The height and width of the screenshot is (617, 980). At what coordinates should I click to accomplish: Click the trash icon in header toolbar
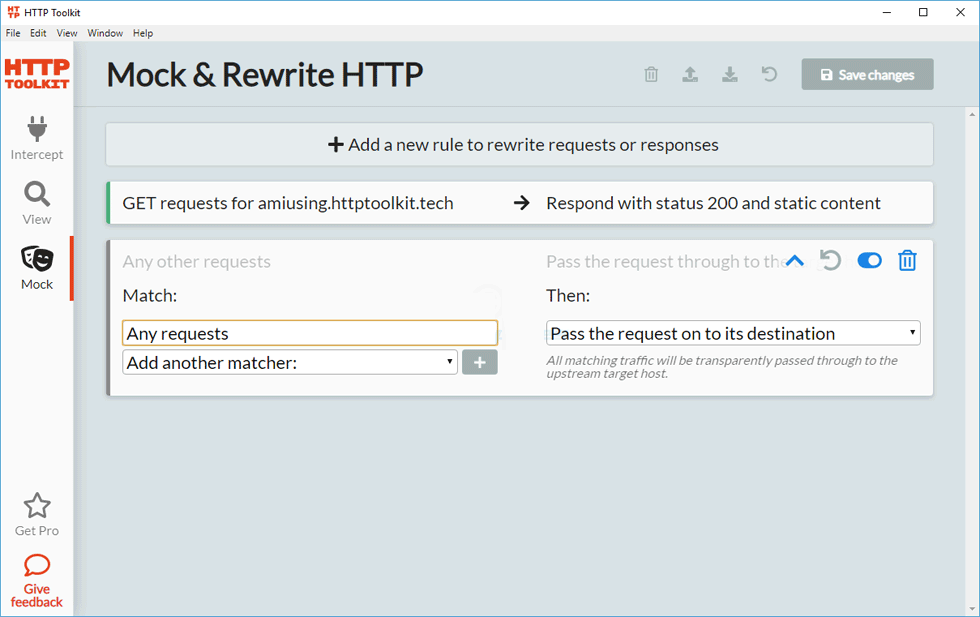(651, 75)
